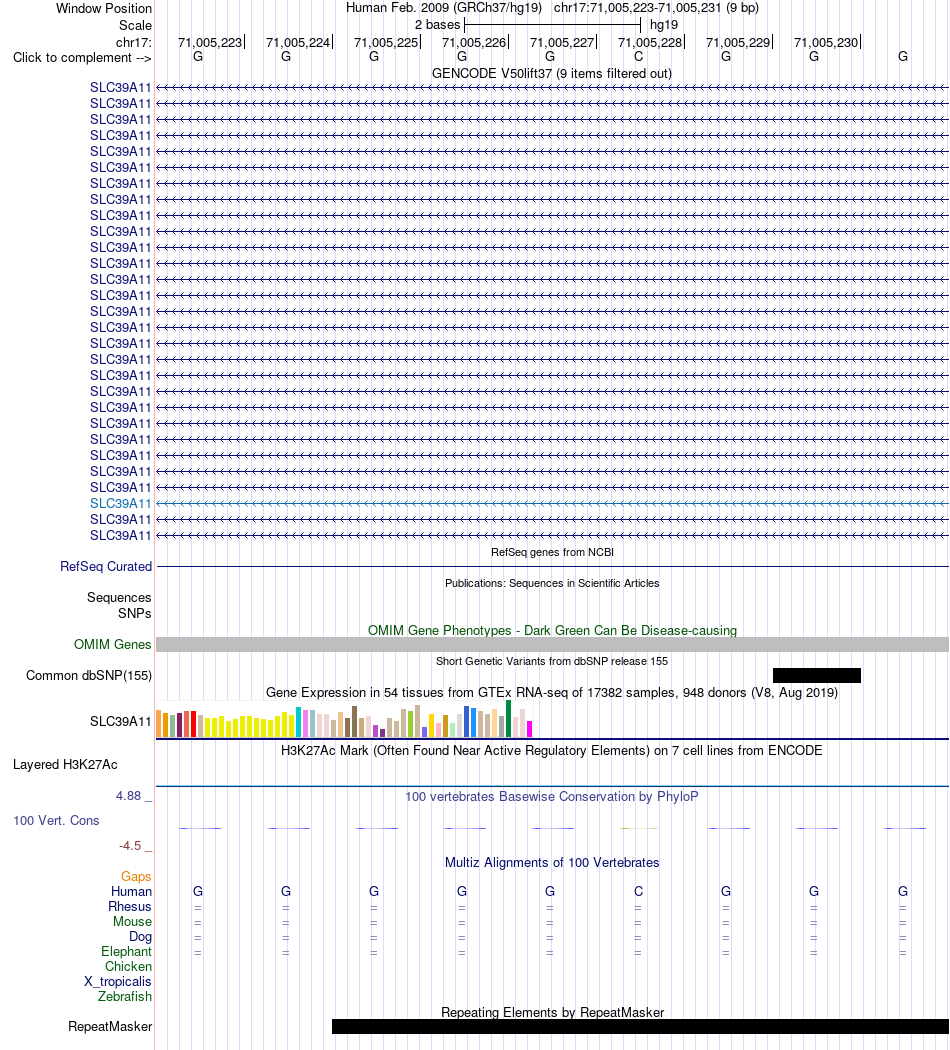Screen dimensions: 950x1050
Task: Open 'Short Genetic Variants from dbSNP release 155' title
Action: point(552,662)
